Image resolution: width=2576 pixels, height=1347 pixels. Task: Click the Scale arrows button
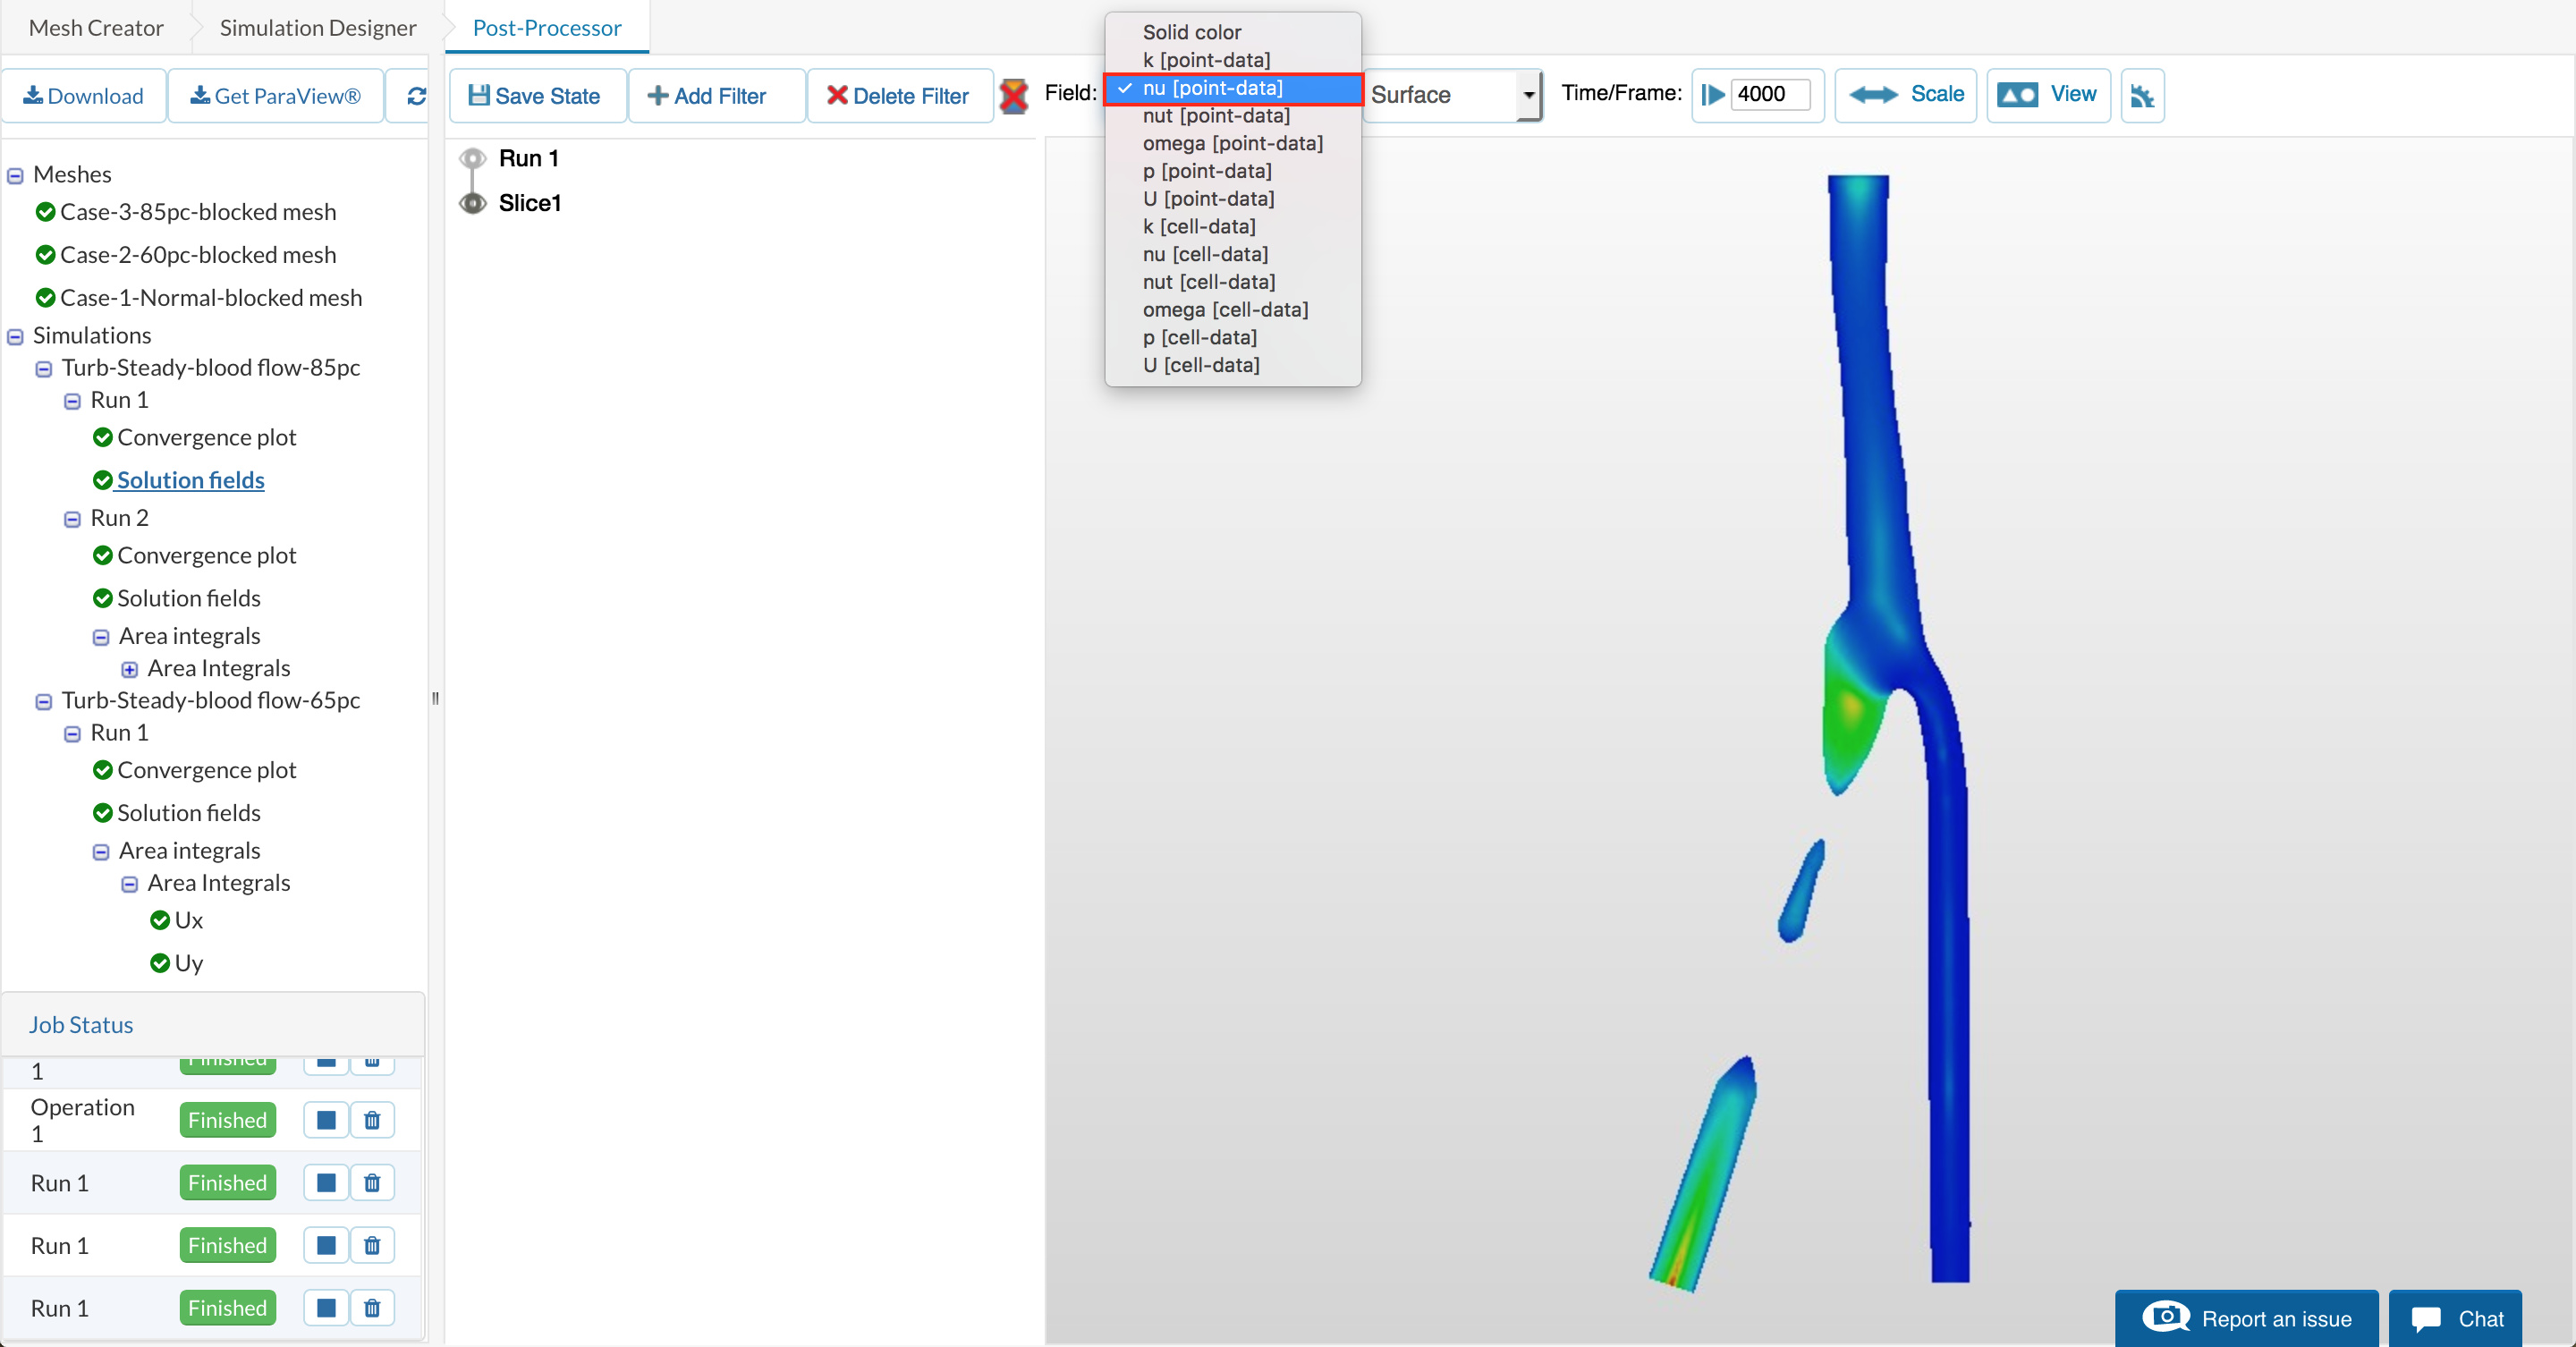tap(1905, 95)
